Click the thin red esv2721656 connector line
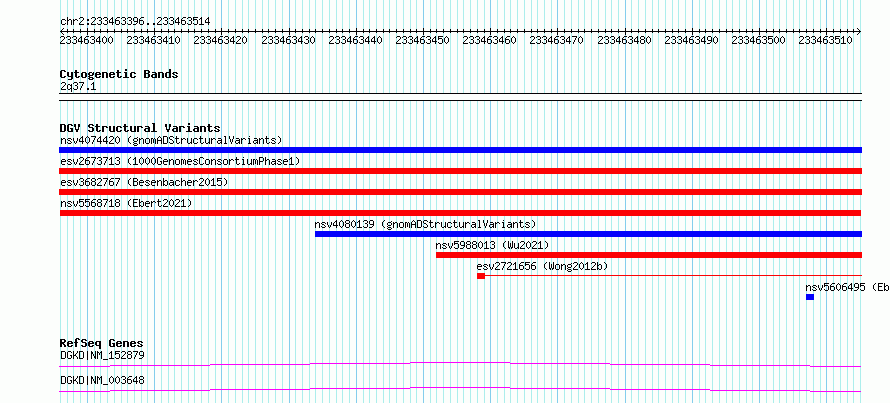Viewport: 890px width, 403px height. coord(673,276)
